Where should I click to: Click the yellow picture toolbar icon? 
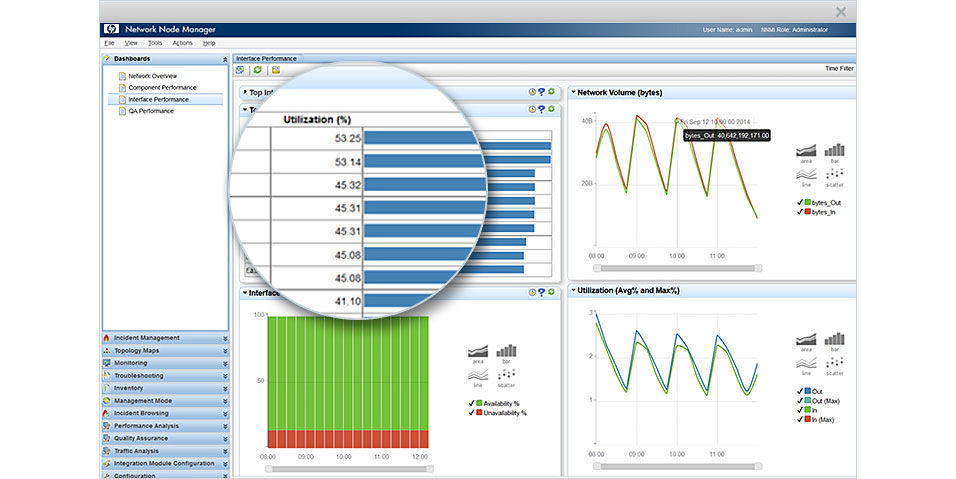coord(276,70)
